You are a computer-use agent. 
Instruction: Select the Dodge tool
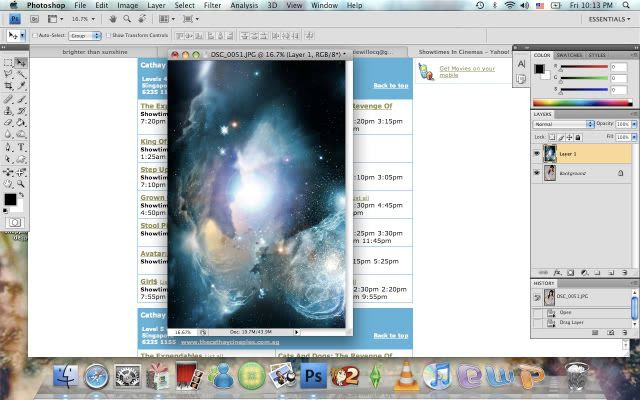pyautogui.click(x=20, y=134)
